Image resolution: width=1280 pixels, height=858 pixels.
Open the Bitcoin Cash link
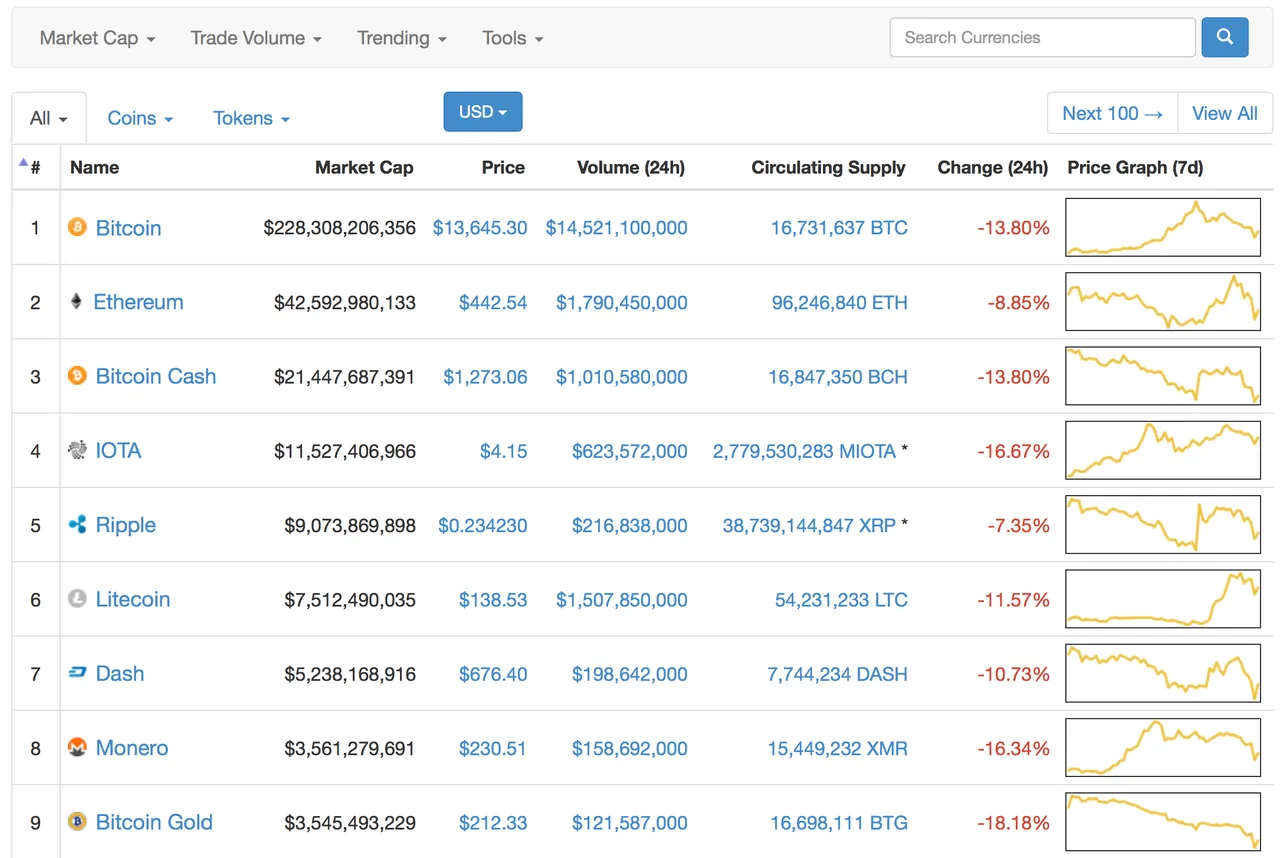(x=156, y=376)
